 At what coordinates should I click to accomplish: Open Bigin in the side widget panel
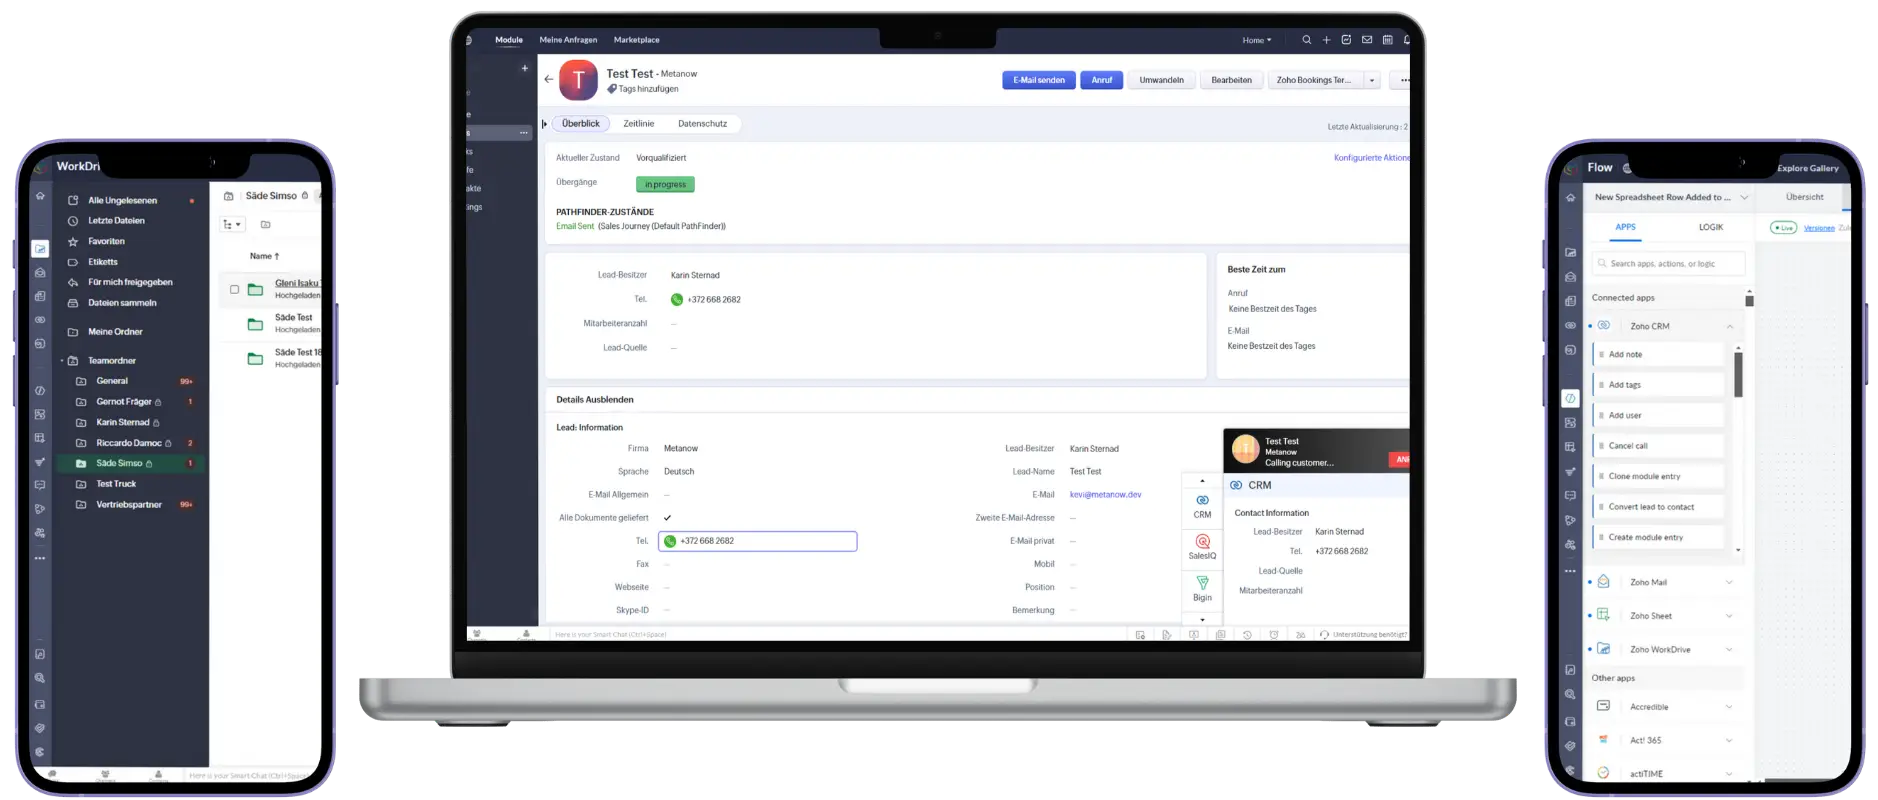[1202, 588]
